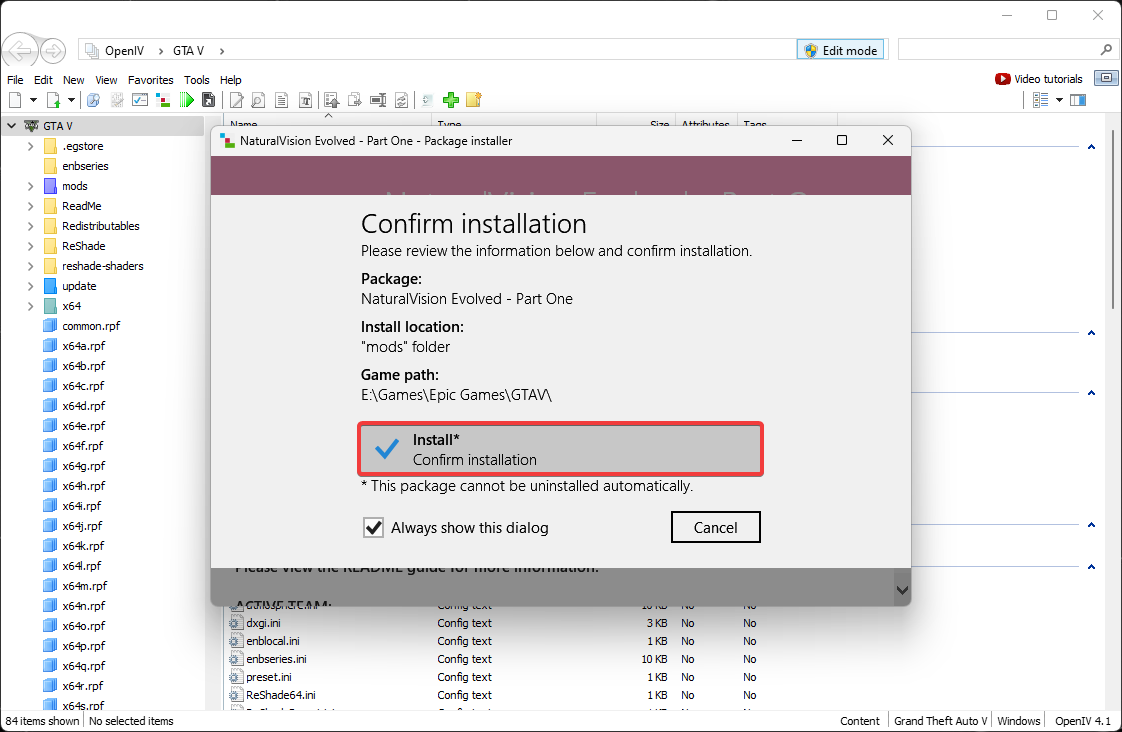Screen dimensions: 1122x732
Task: Expand the x64 folder node
Action: click(31, 306)
